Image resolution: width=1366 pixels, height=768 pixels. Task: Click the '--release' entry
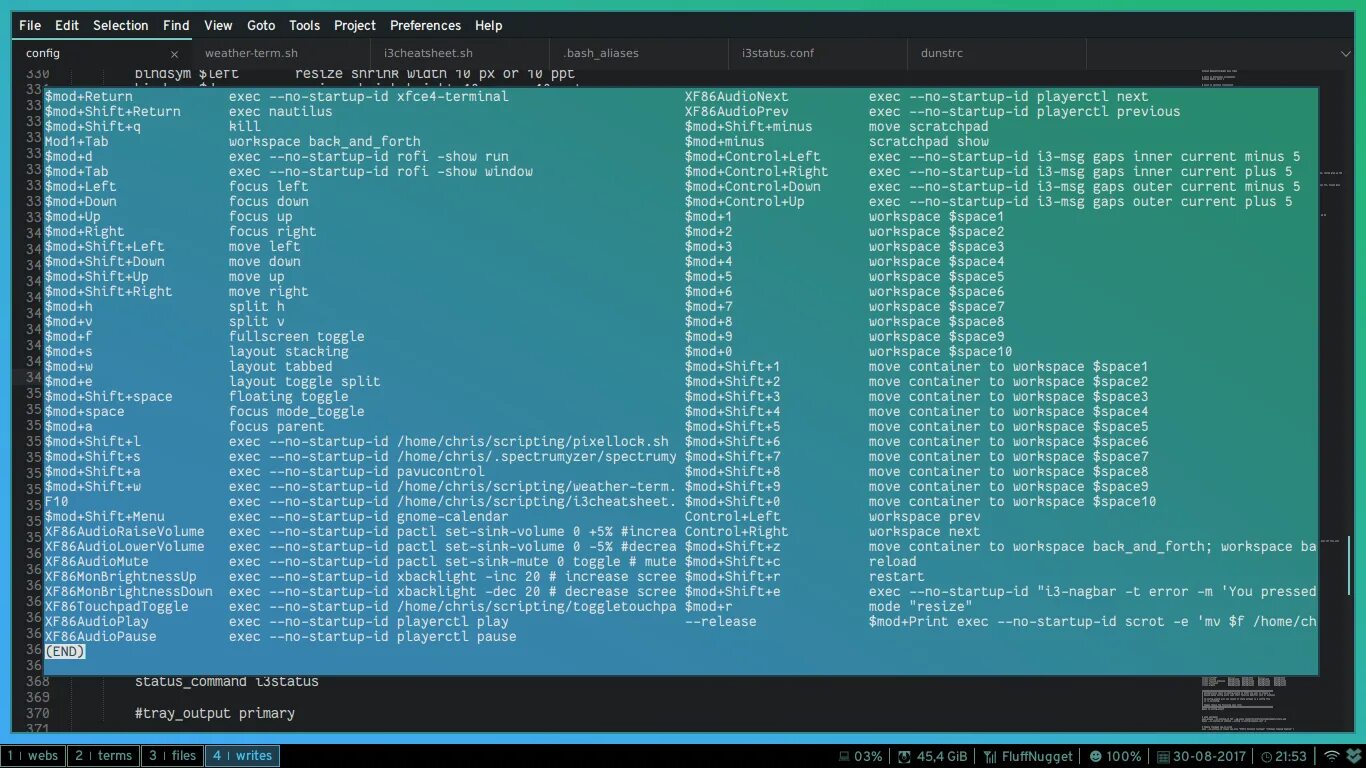720,621
